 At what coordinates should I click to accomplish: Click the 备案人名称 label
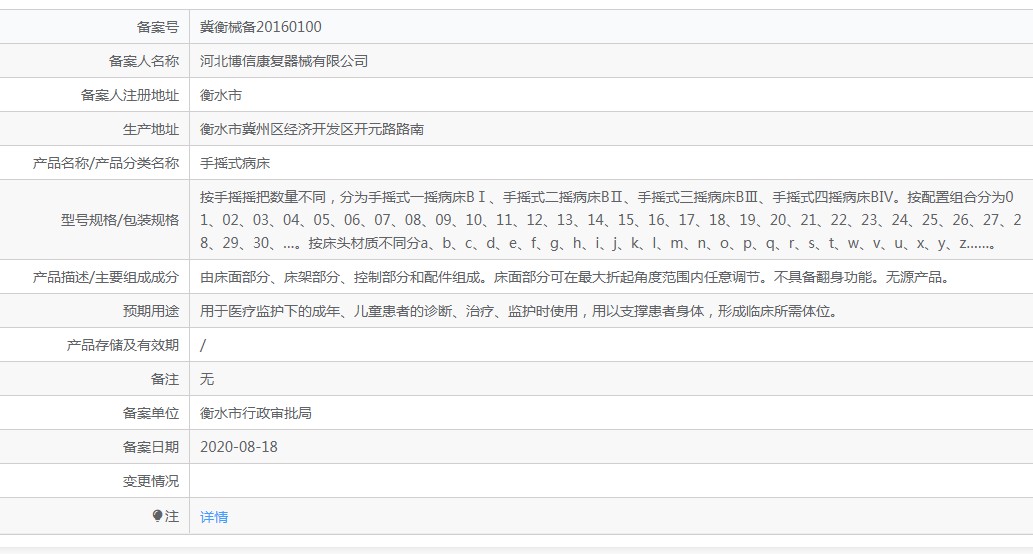pyautogui.click(x=144, y=61)
